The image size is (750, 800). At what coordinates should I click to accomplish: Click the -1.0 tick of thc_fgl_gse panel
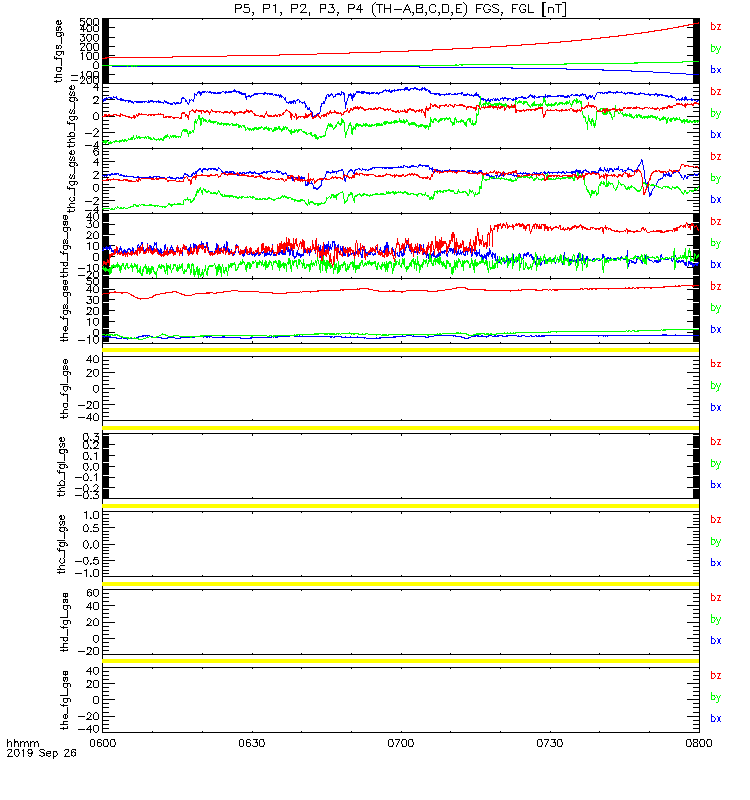[x=87, y=573]
